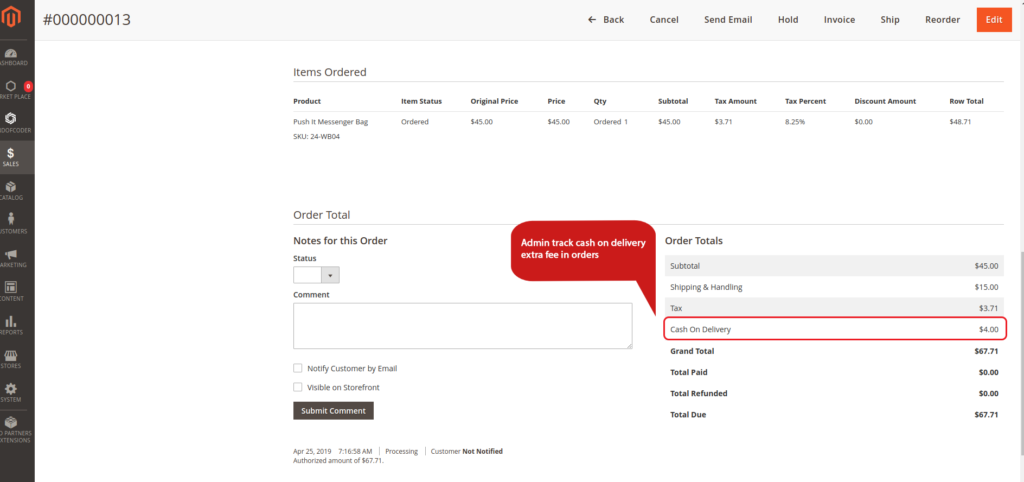Click the Magento logo icon
The height and width of the screenshot is (482, 1024).
coord(11,19)
